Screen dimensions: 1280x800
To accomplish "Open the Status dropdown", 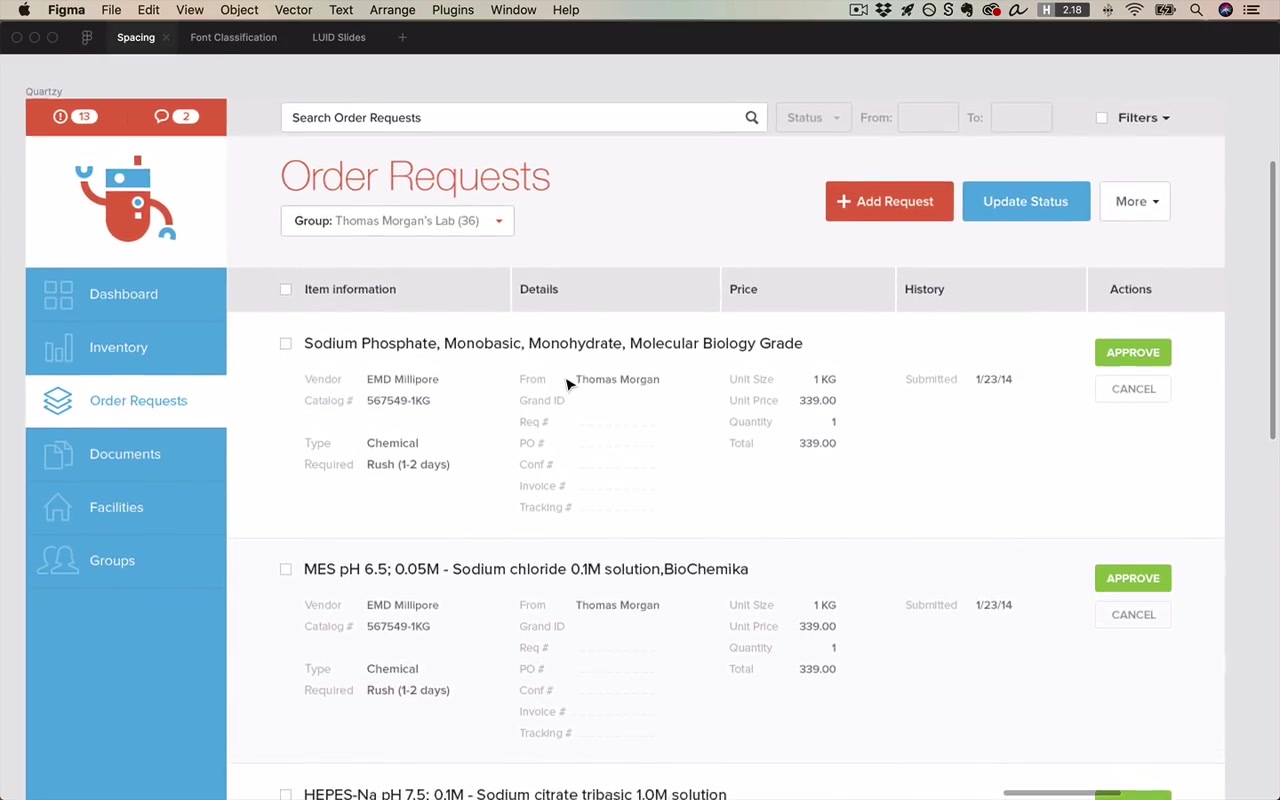I will 813,117.
